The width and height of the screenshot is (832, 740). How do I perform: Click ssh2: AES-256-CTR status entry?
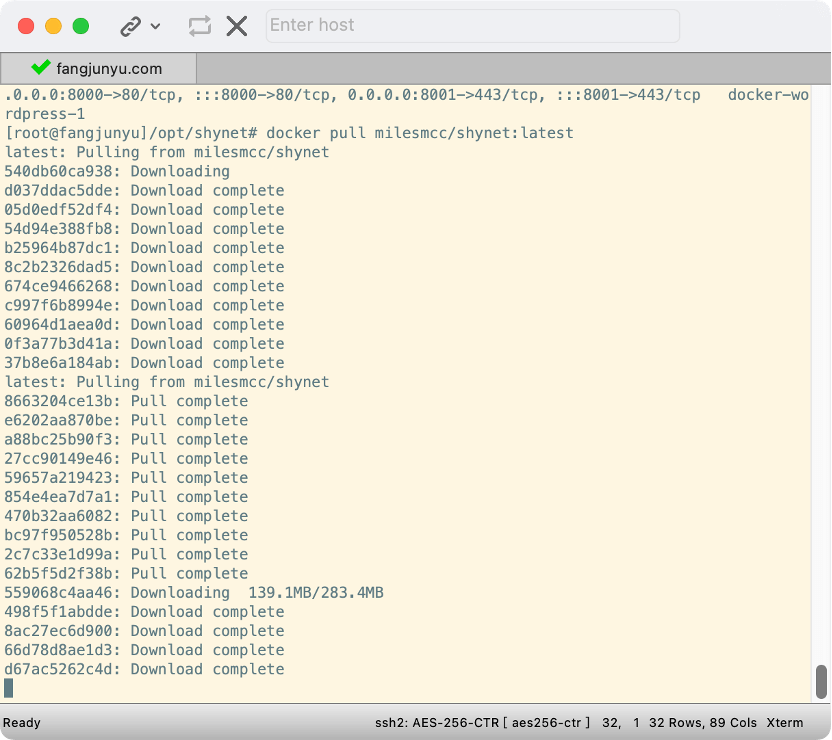482,722
